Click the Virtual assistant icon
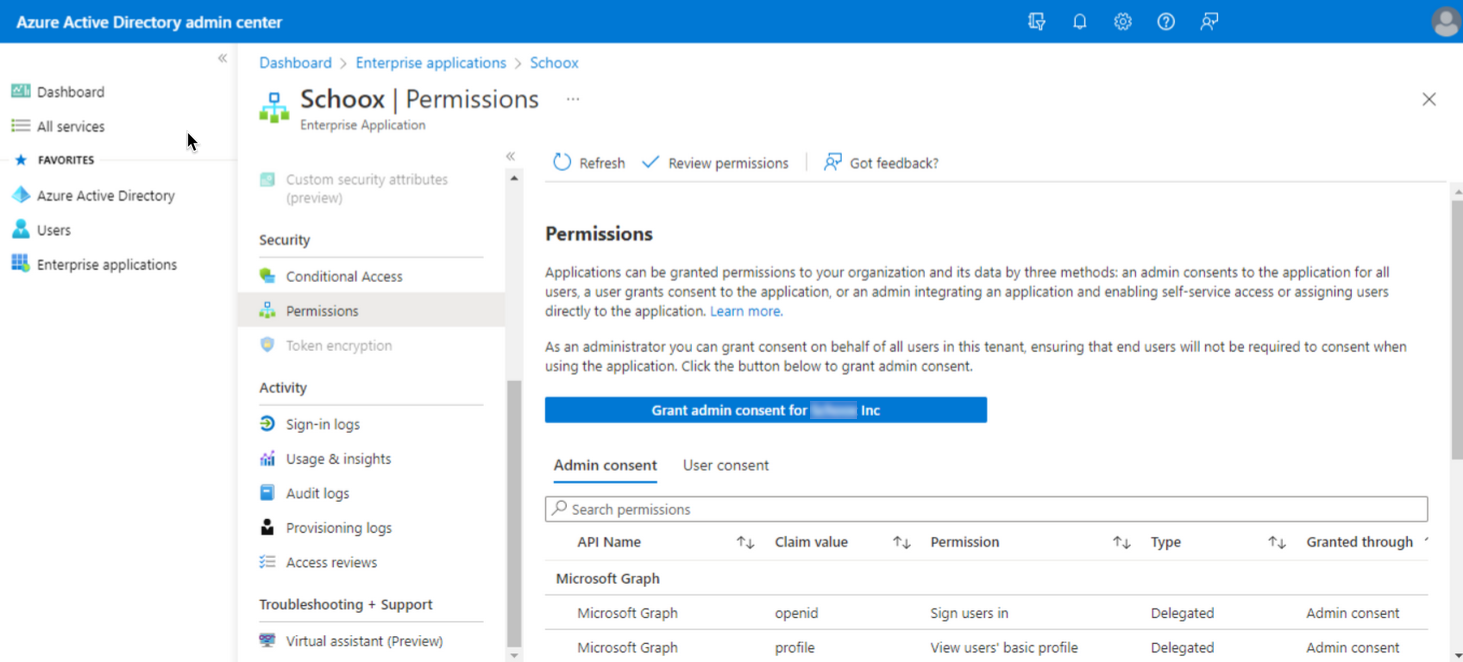 pyautogui.click(x=267, y=641)
